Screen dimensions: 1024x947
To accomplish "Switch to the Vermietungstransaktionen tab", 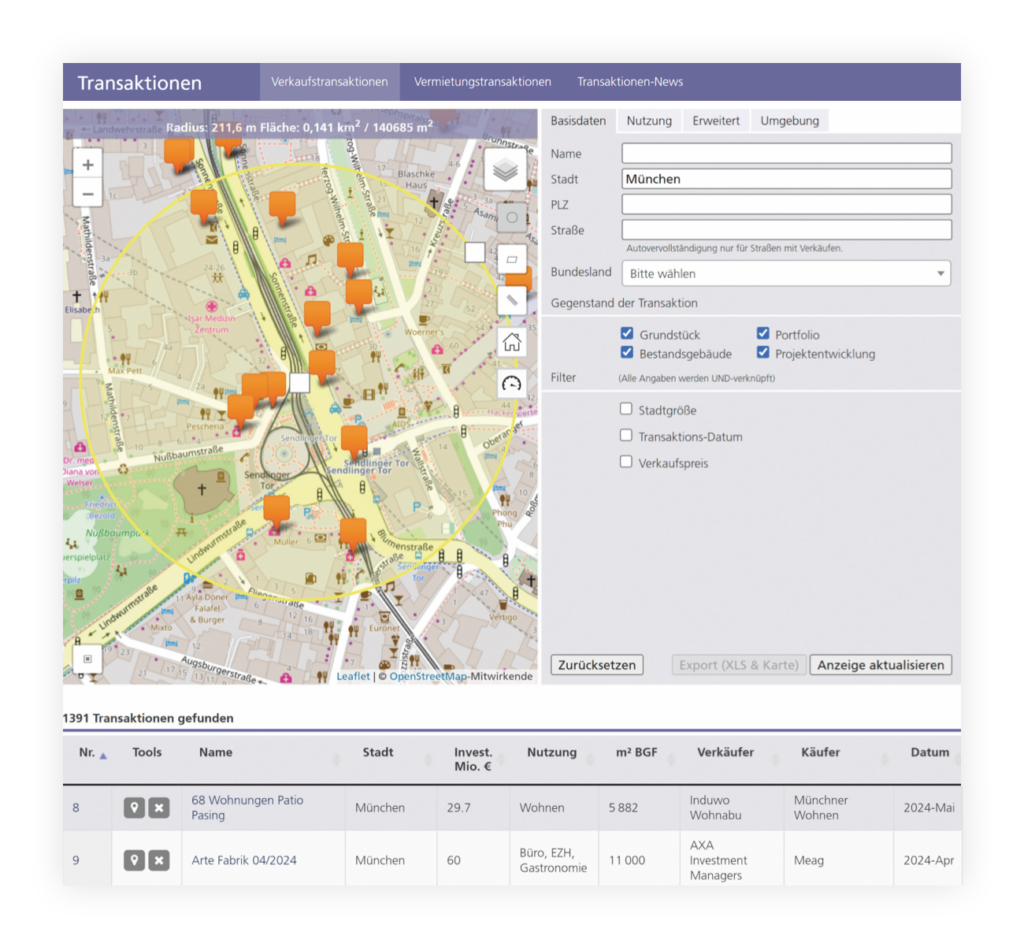I will tap(482, 82).
